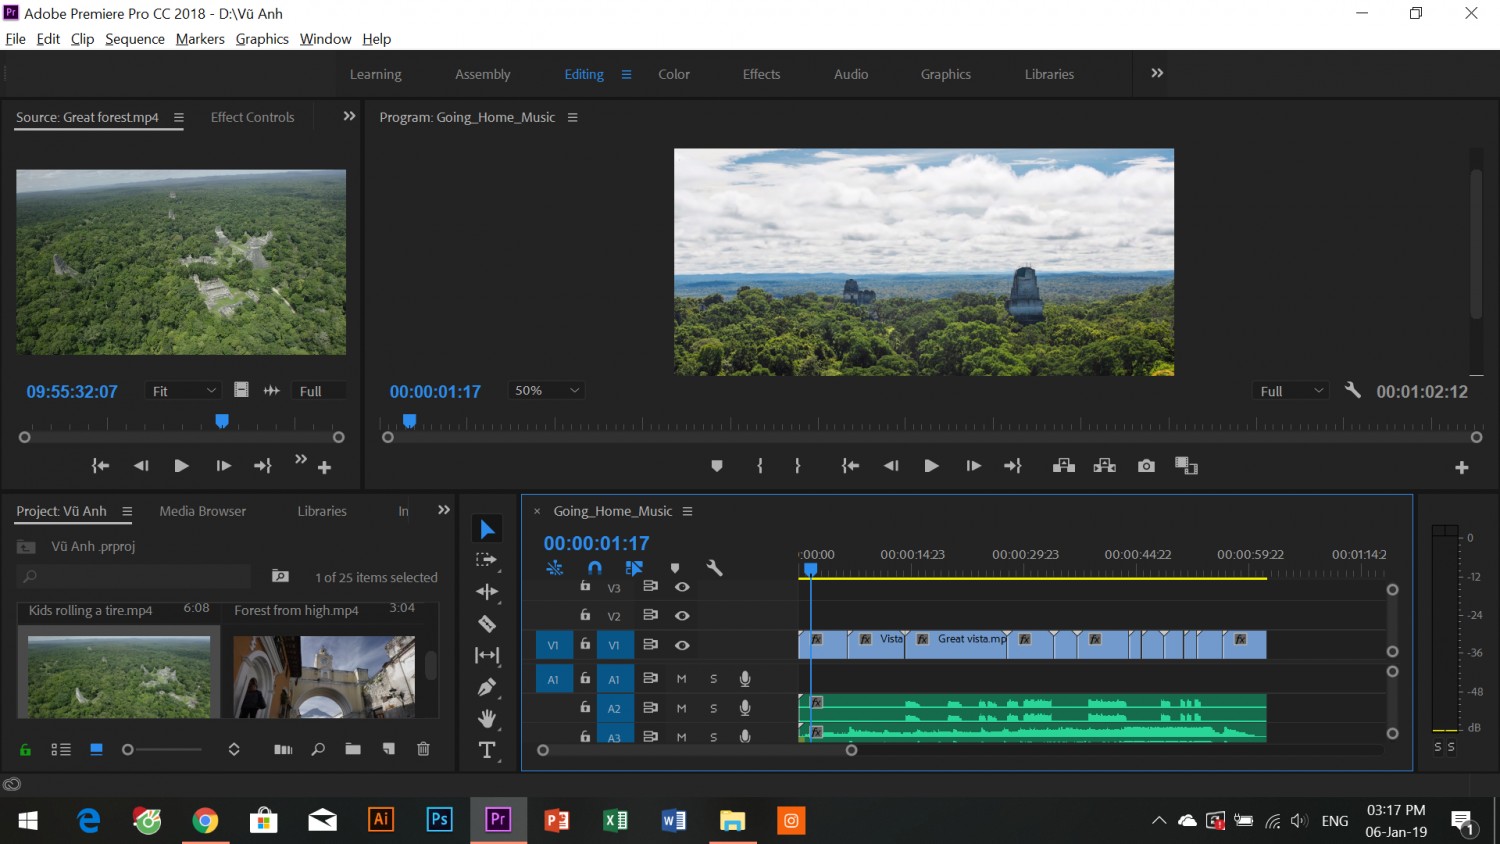Open Program monitor zoom level 50% dropdown
The image size is (1500, 844).
[546, 390]
